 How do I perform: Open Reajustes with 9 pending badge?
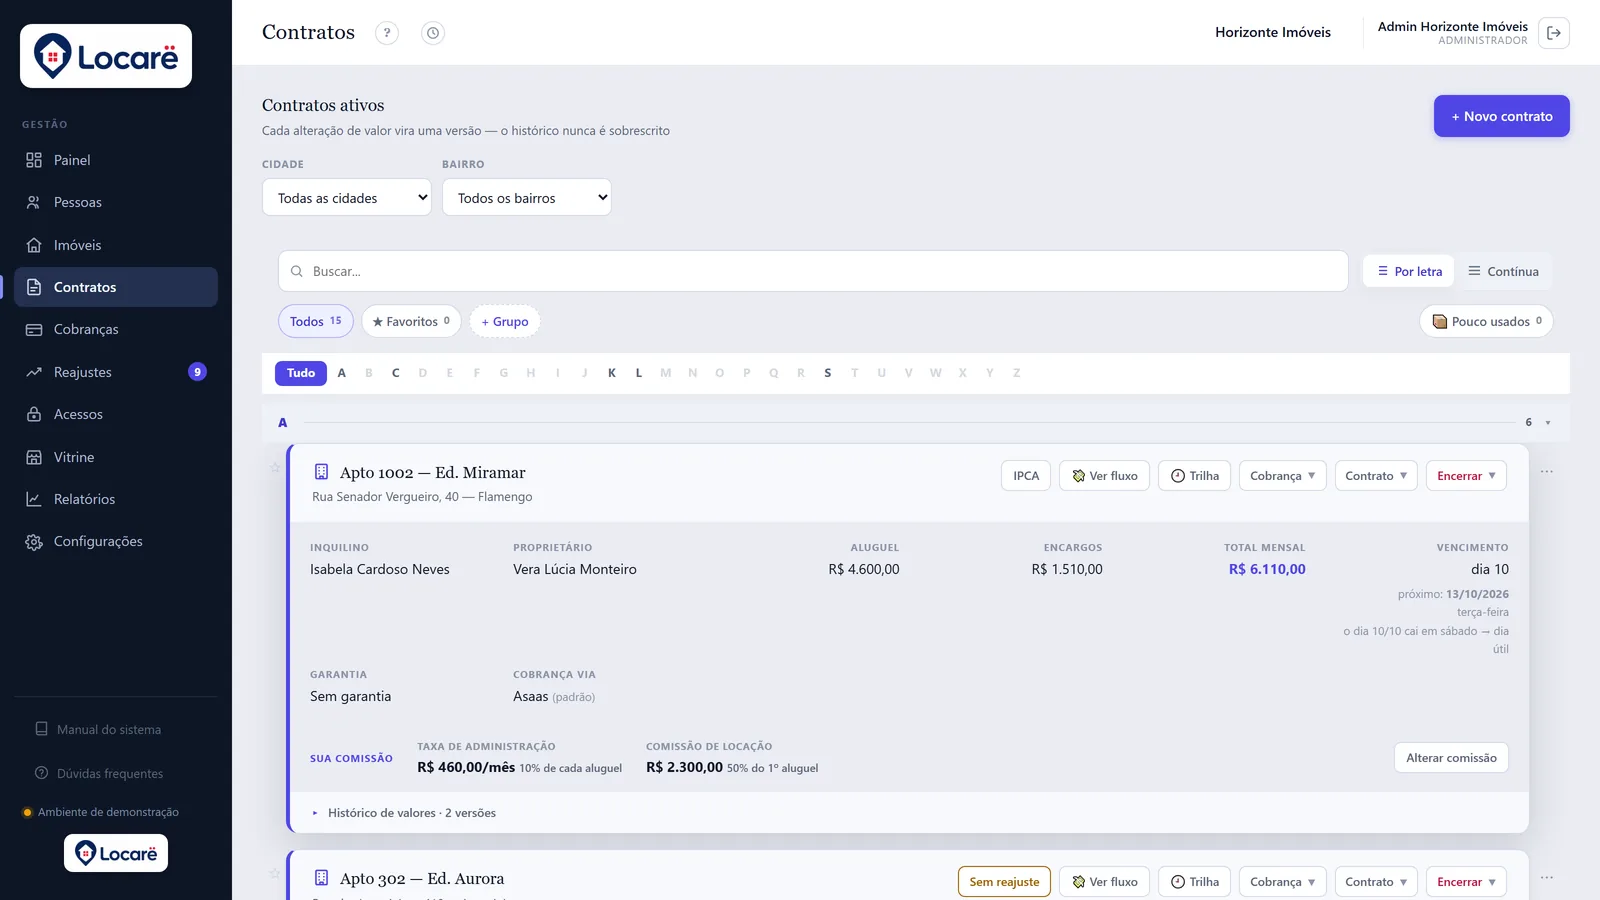point(116,372)
